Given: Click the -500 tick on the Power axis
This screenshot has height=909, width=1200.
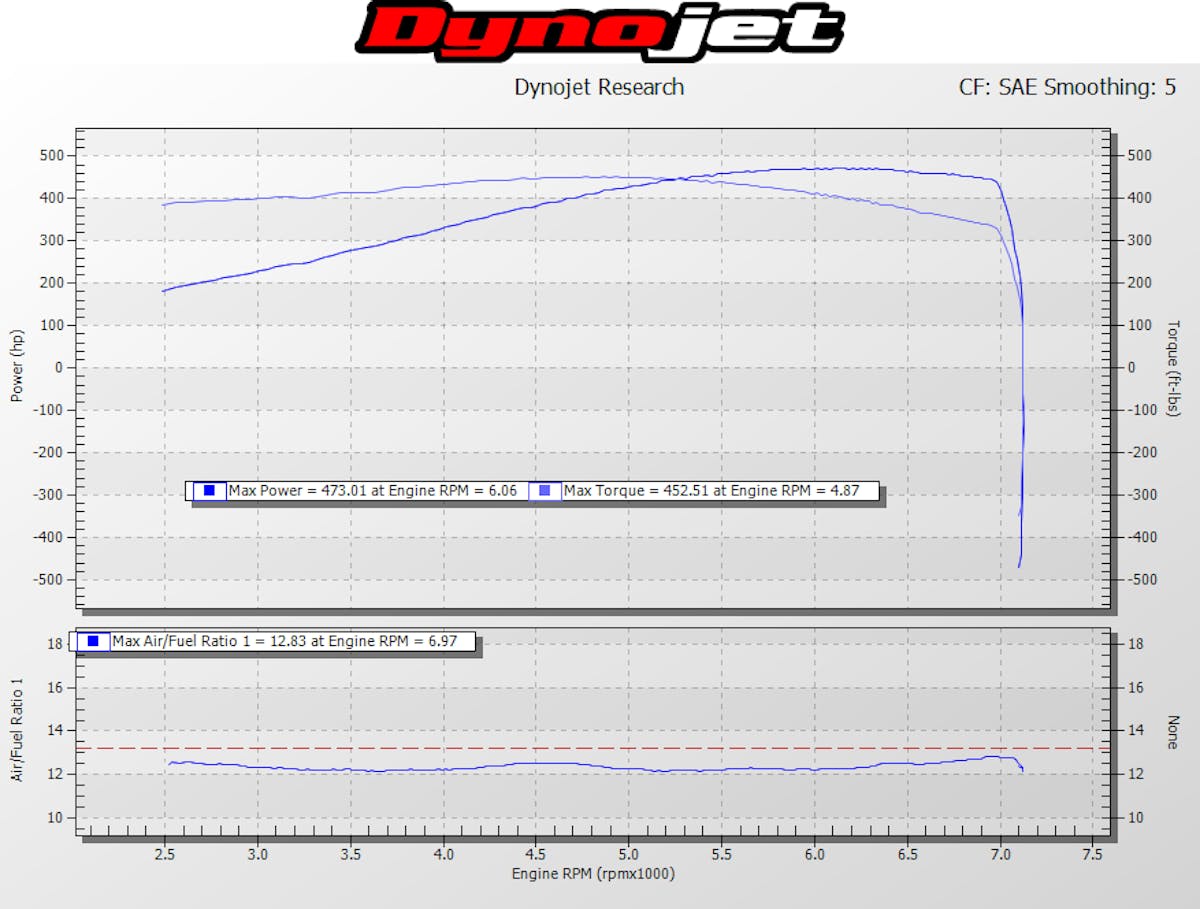Looking at the screenshot, I should pos(49,579).
